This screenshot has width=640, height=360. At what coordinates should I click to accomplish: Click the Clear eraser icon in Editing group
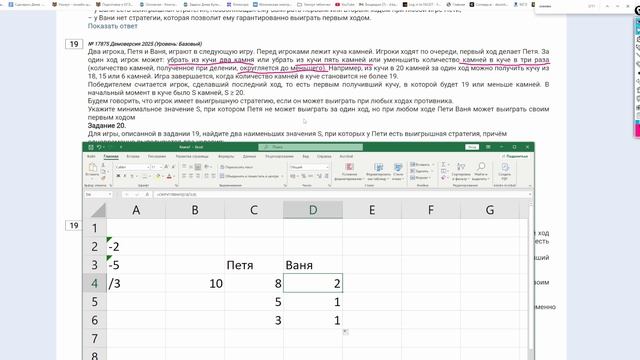click(x=443, y=178)
